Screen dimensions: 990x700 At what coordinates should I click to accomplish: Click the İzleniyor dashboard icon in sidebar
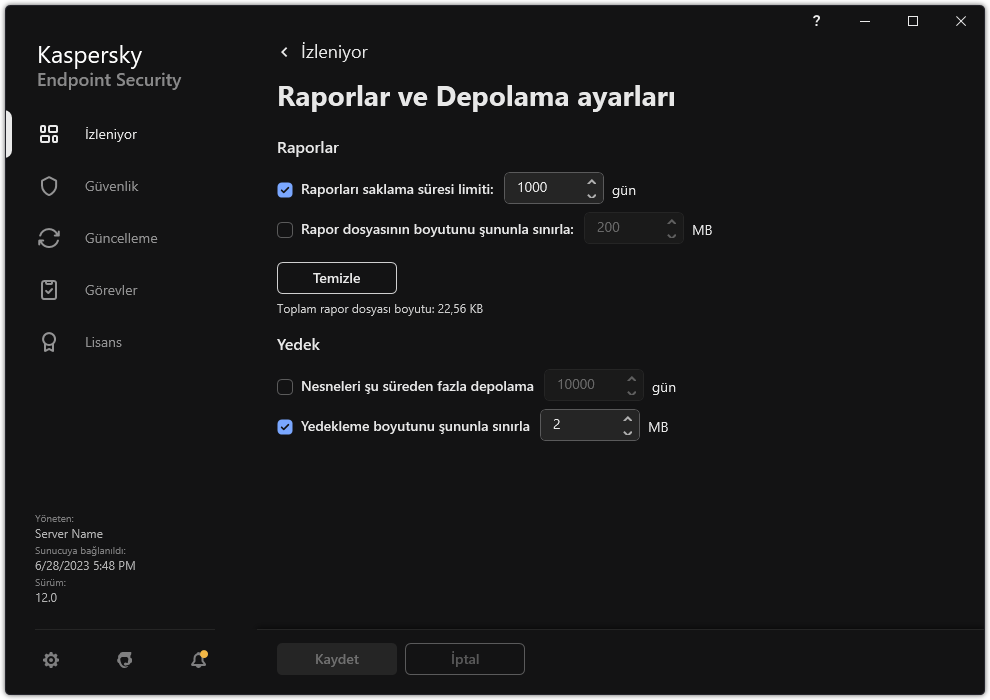click(48, 134)
